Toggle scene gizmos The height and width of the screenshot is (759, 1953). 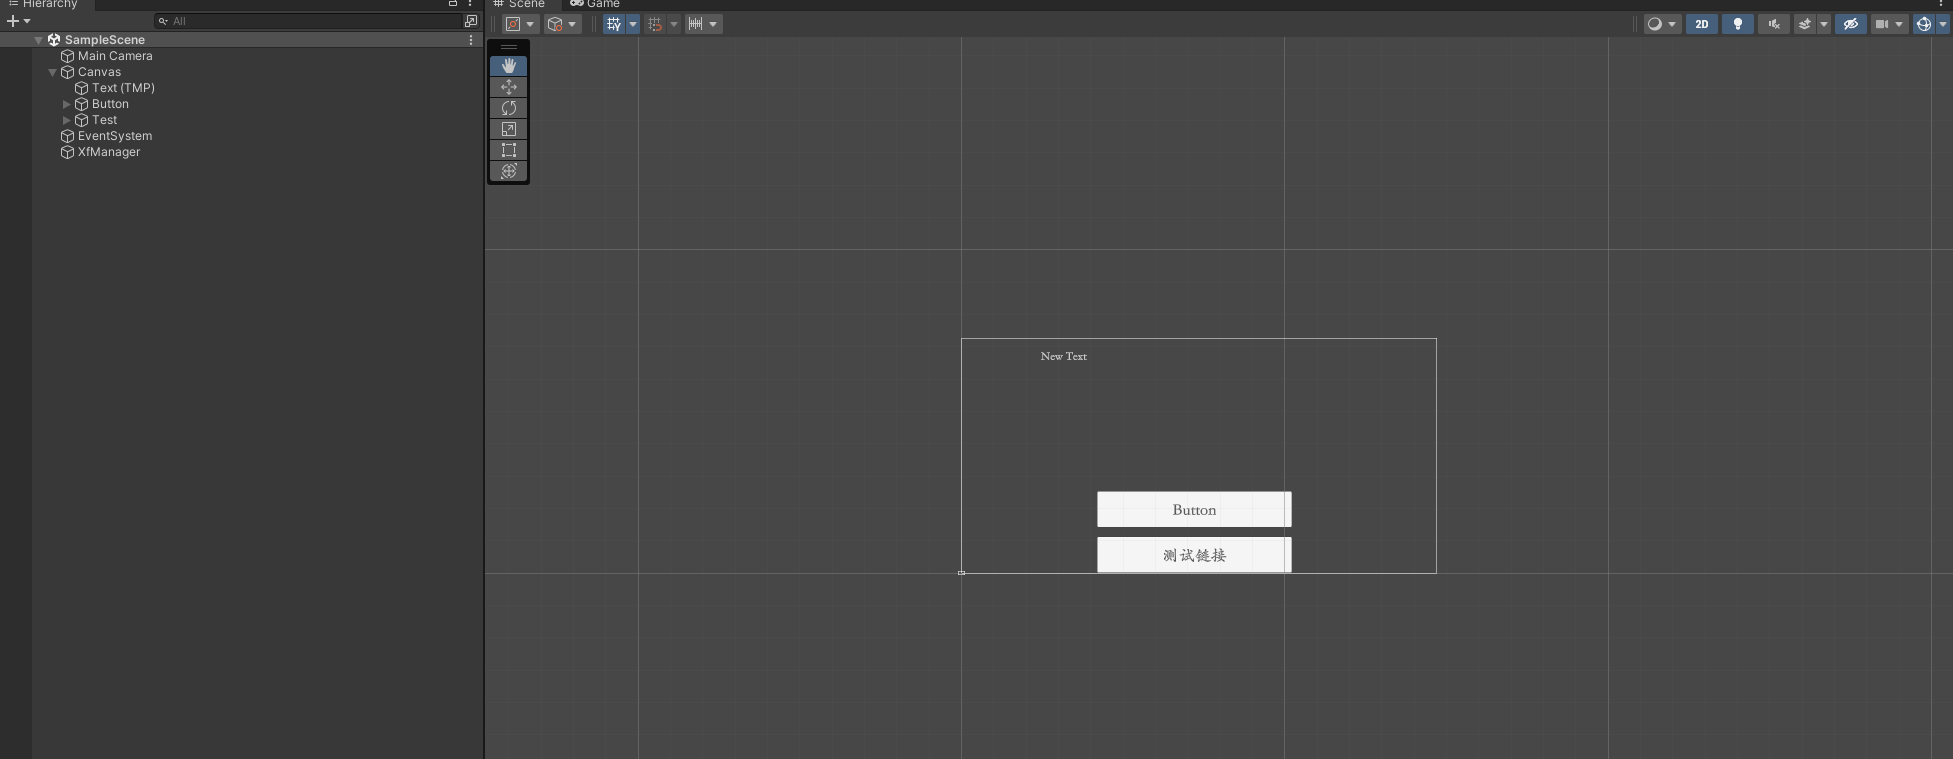[x=1923, y=24]
